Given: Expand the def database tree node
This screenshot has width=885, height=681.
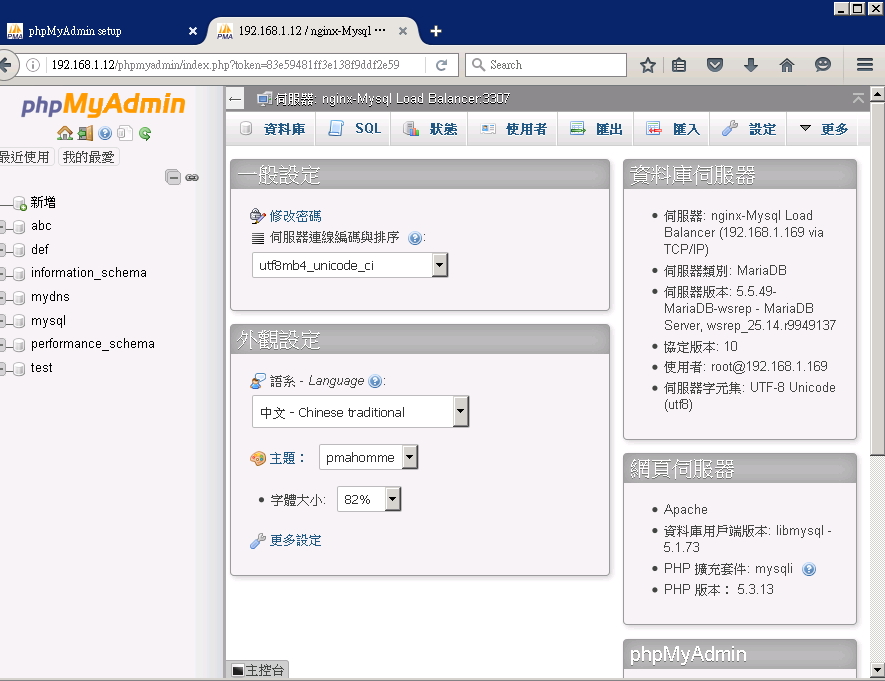Looking at the screenshot, I should (x=3, y=250).
